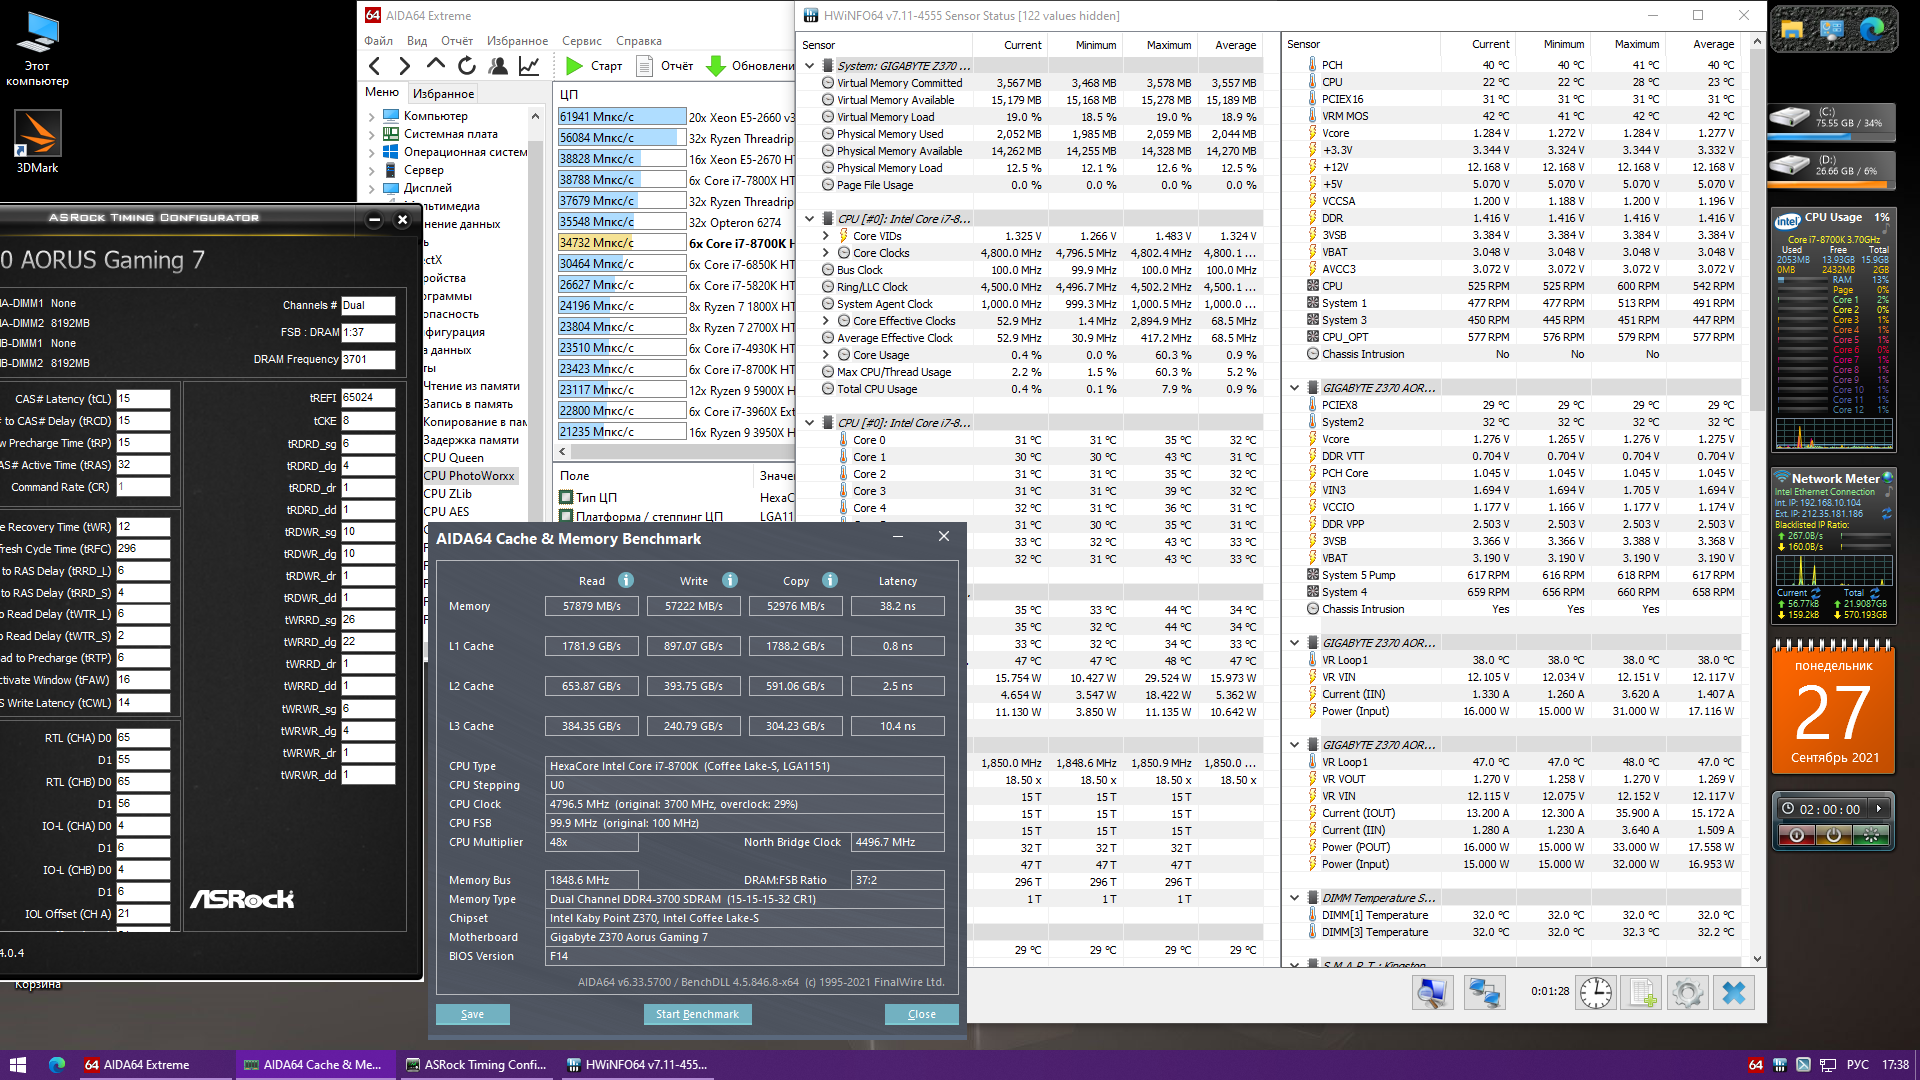This screenshot has height=1080, width=1920.
Task: Click the DRAM Frequency field
Action: tap(367, 359)
